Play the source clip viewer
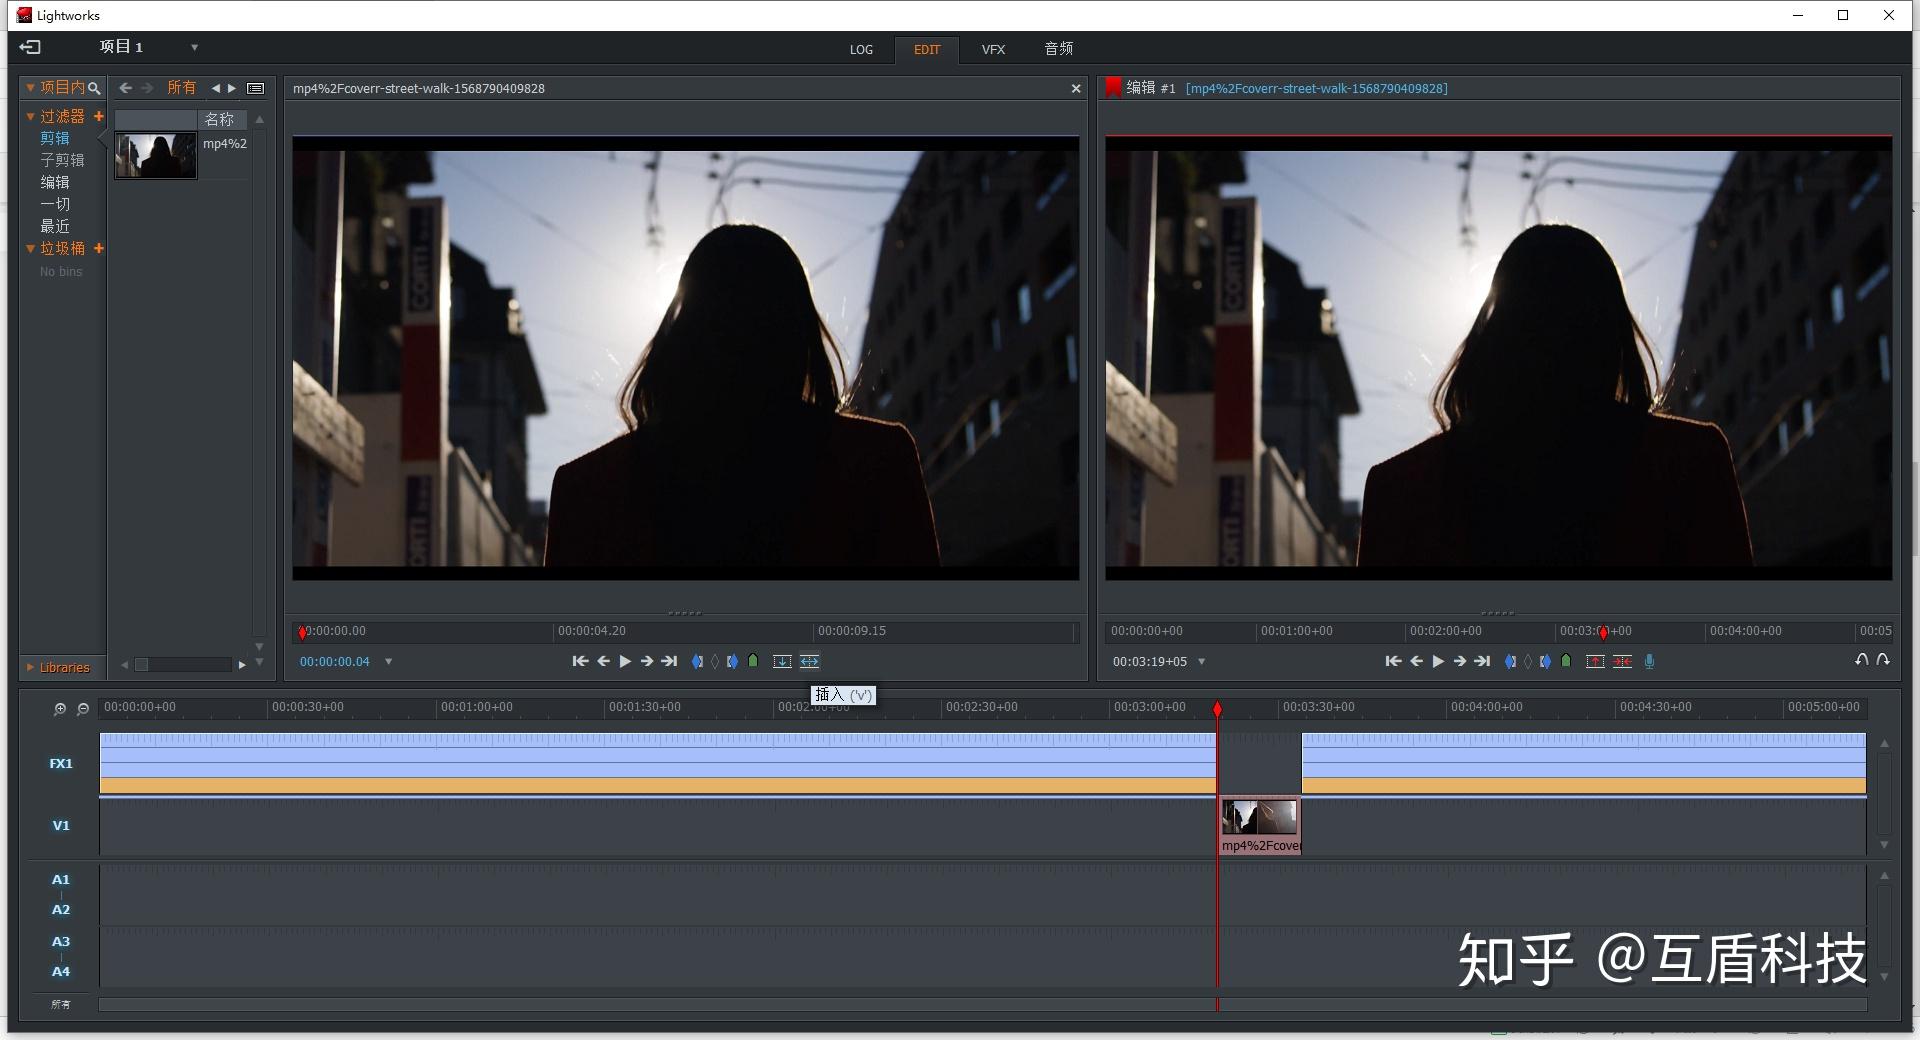The width and height of the screenshot is (1920, 1040). point(625,661)
